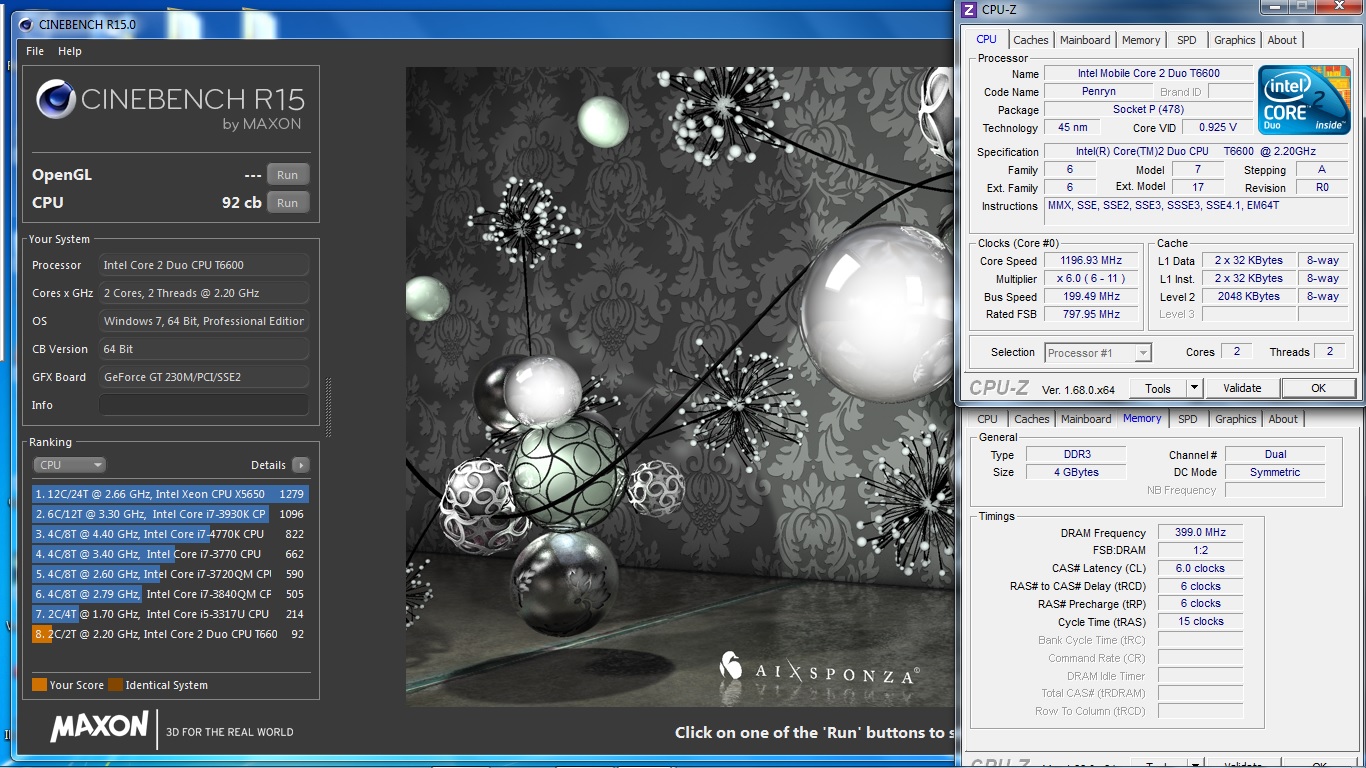This screenshot has height=768, width=1366.
Task: Switch to Graphics tab in upper CPU-Z
Action: click(x=1235, y=40)
